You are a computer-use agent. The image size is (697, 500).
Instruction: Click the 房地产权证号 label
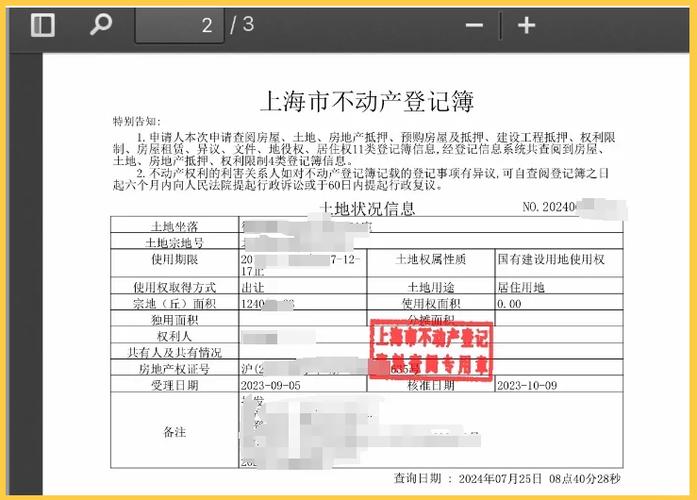[174, 369]
